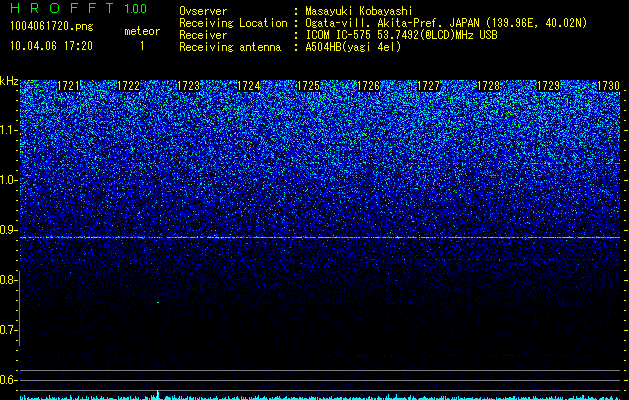Screen dimensions: 629x400
Task: Click the bright horizontal carrier line near 0.89 kHz
Action: pyautogui.click(x=320, y=238)
